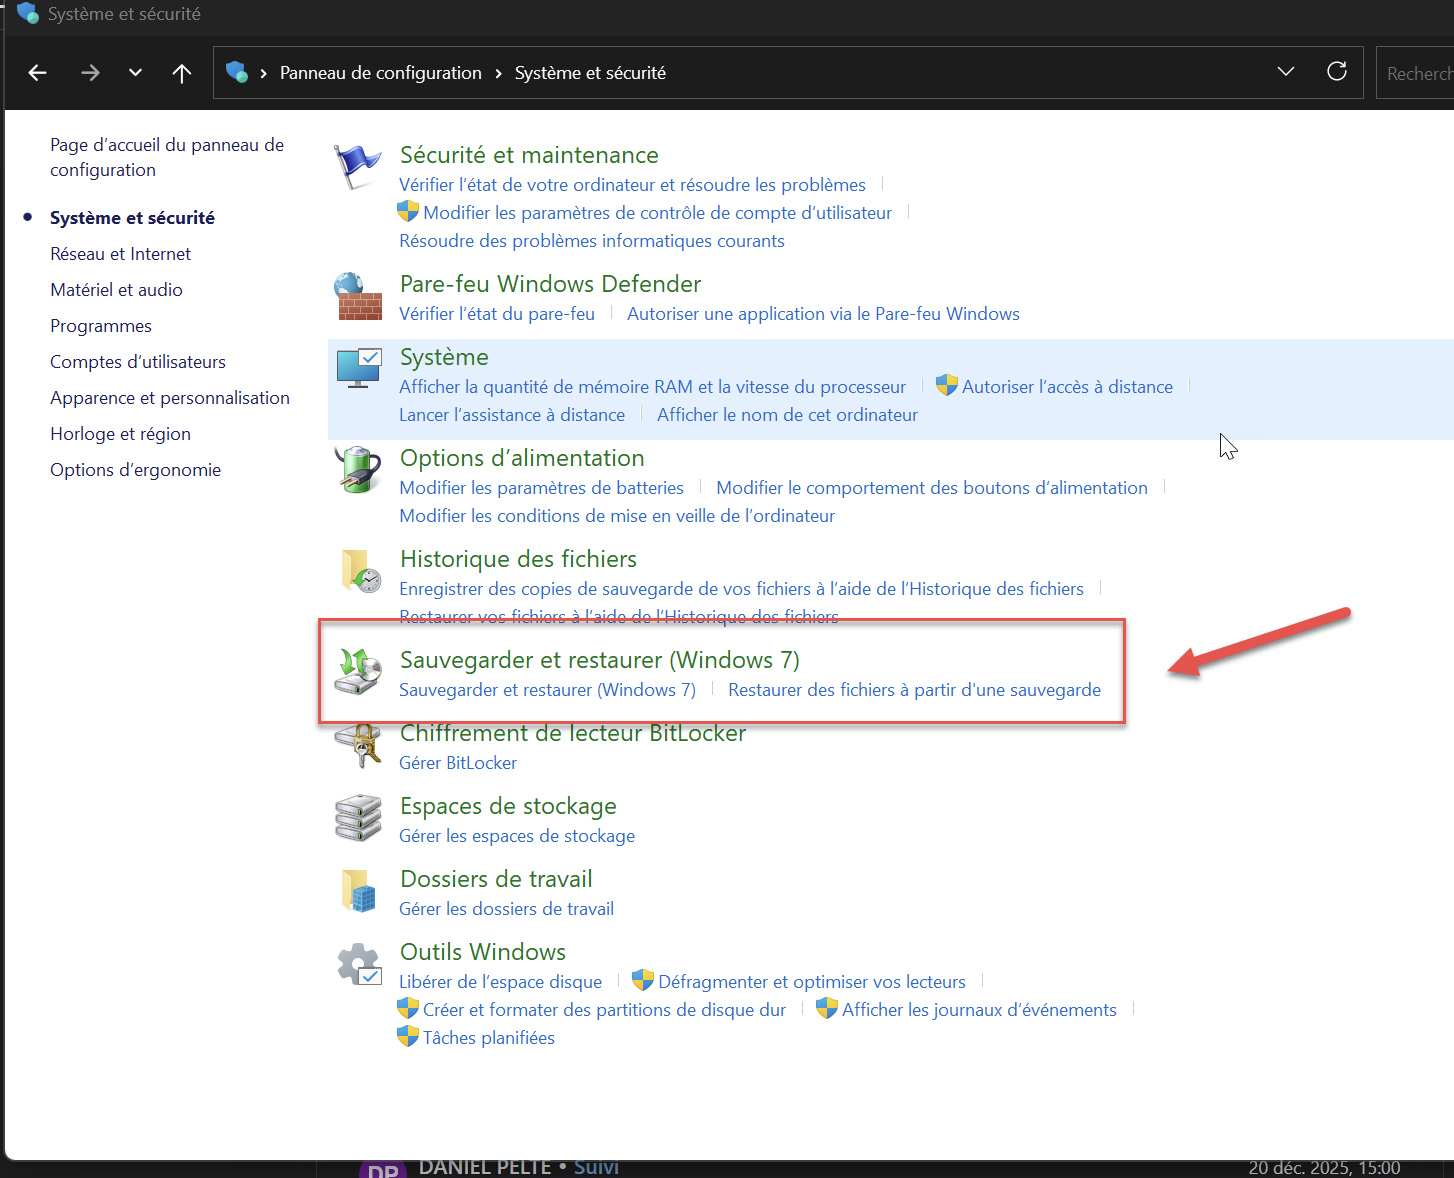1454x1178 pixels.
Task: Click Autoriser une application via le Pare-feu
Action: tap(823, 314)
